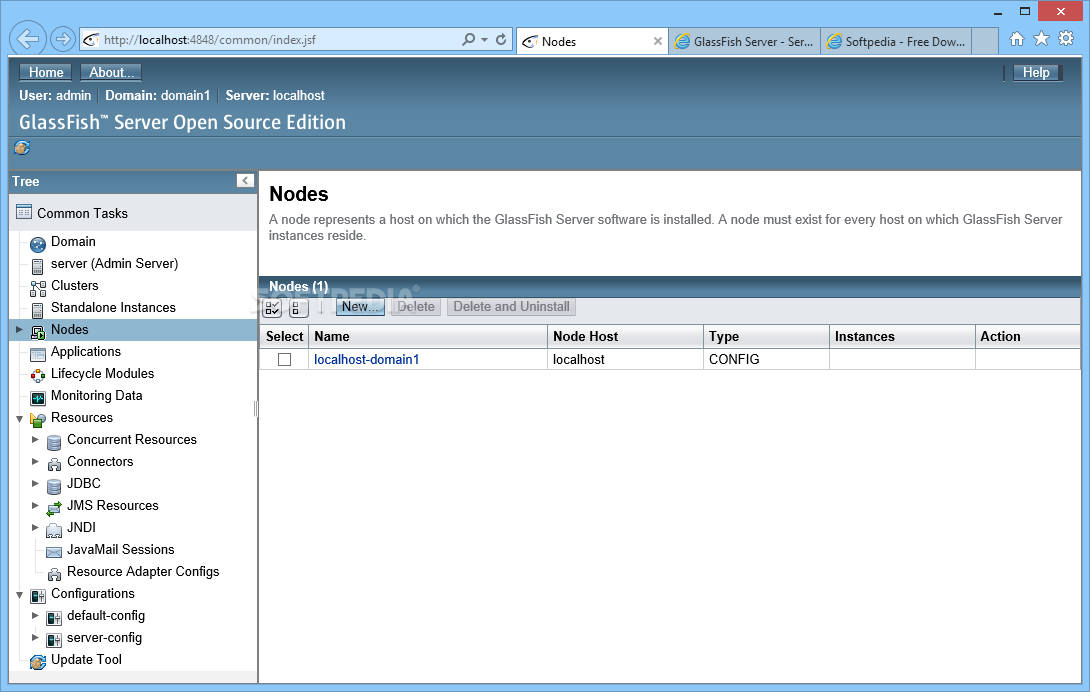Open the localhost-domain1 node link
The width and height of the screenshot is (1090, 692).
tap(366, 360)
